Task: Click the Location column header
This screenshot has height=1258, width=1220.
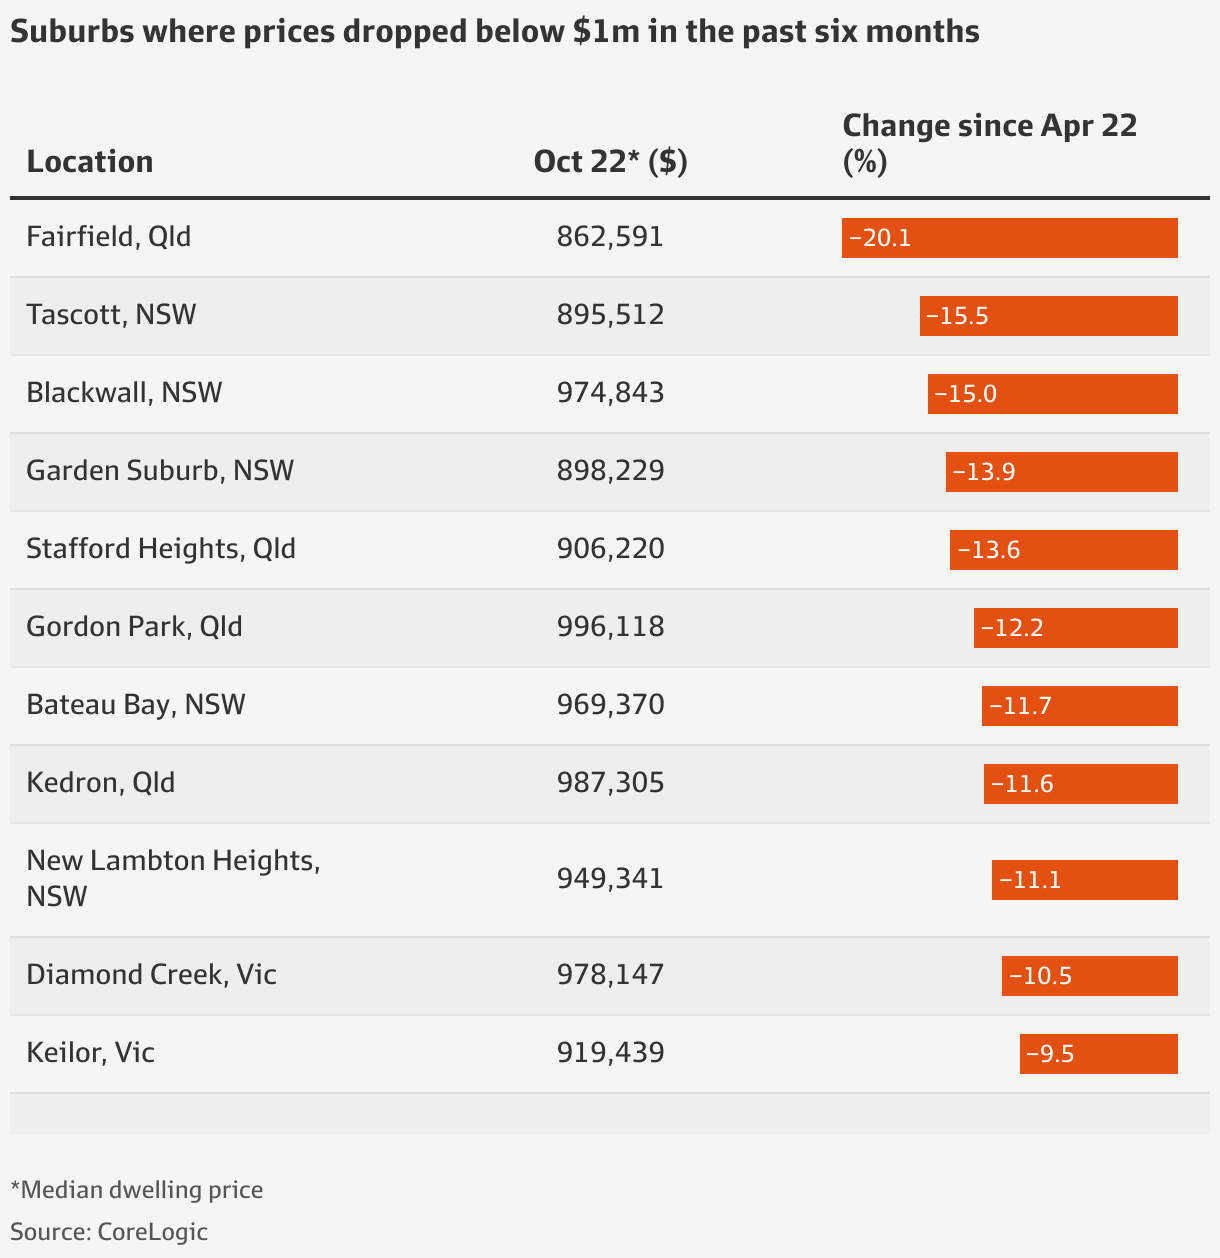Action: coord(90,161)
